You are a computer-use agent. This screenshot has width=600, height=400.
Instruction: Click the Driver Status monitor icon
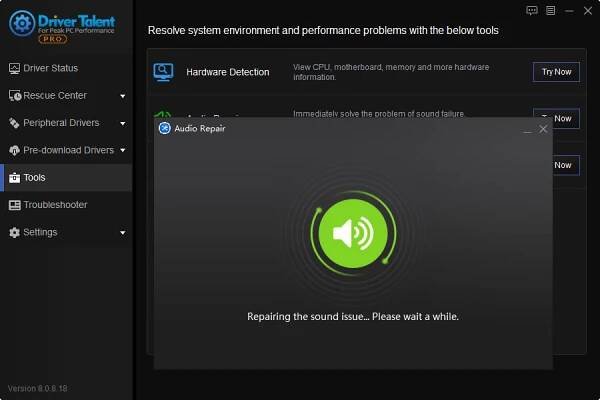[14, 68]
